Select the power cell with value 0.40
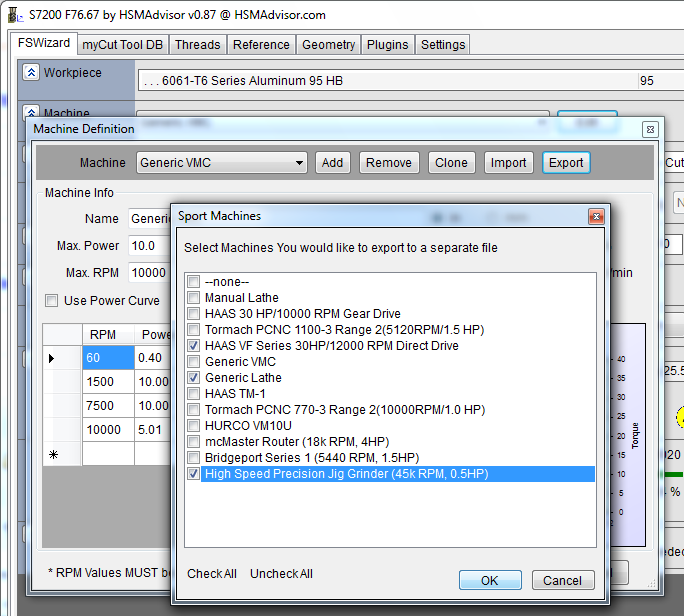 click(153, 358)
